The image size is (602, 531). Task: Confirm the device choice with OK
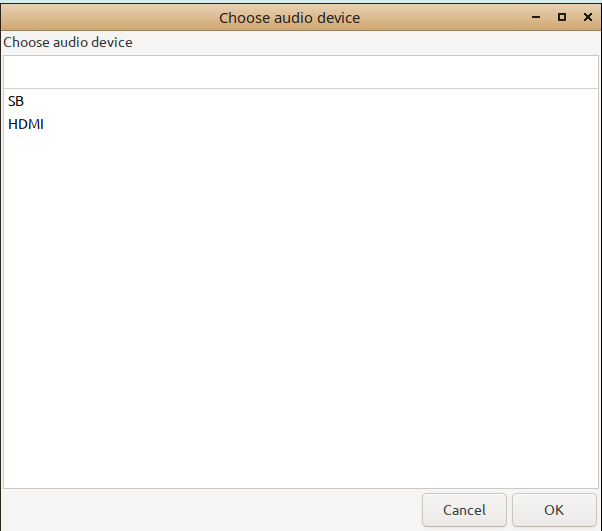click(x=554, y=510)
